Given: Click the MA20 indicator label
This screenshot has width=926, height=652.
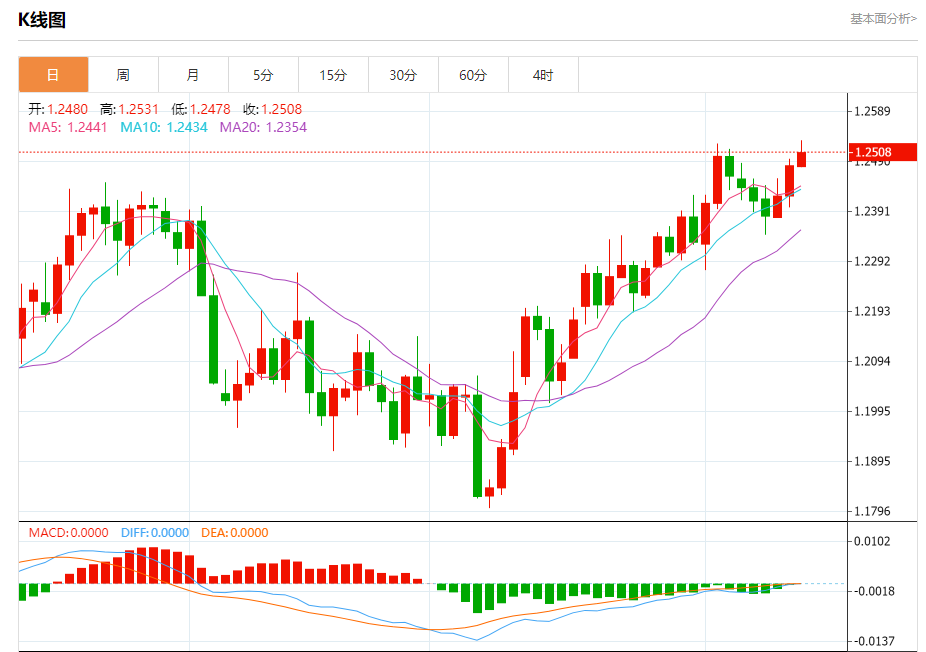Looking at the screenshot, I should pyautogui.click(x=263, y=127).
